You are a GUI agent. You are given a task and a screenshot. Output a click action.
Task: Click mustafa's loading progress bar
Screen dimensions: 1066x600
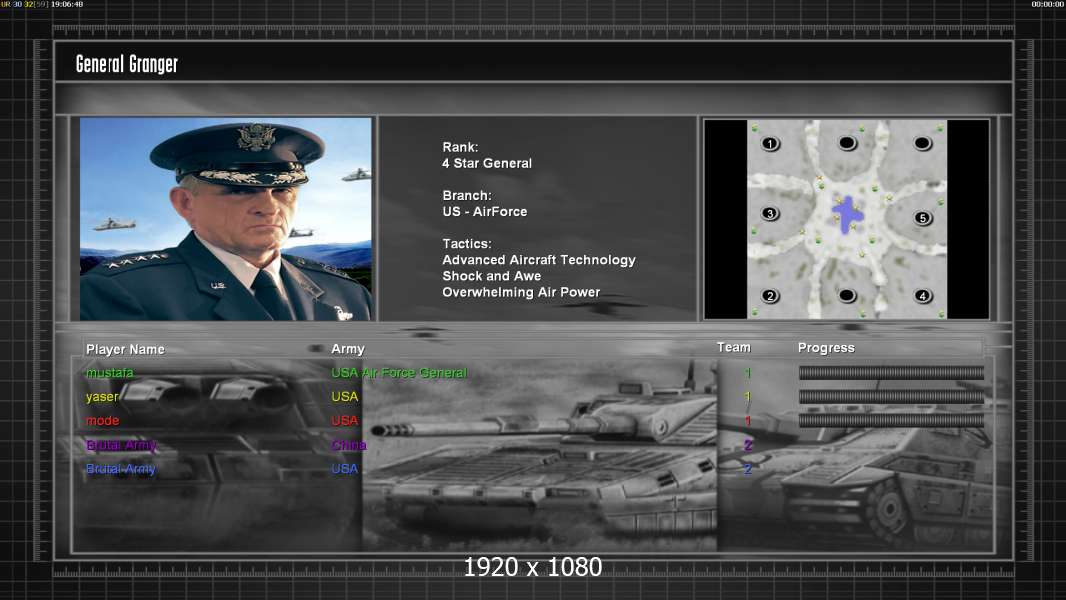[x=891, y=372]
